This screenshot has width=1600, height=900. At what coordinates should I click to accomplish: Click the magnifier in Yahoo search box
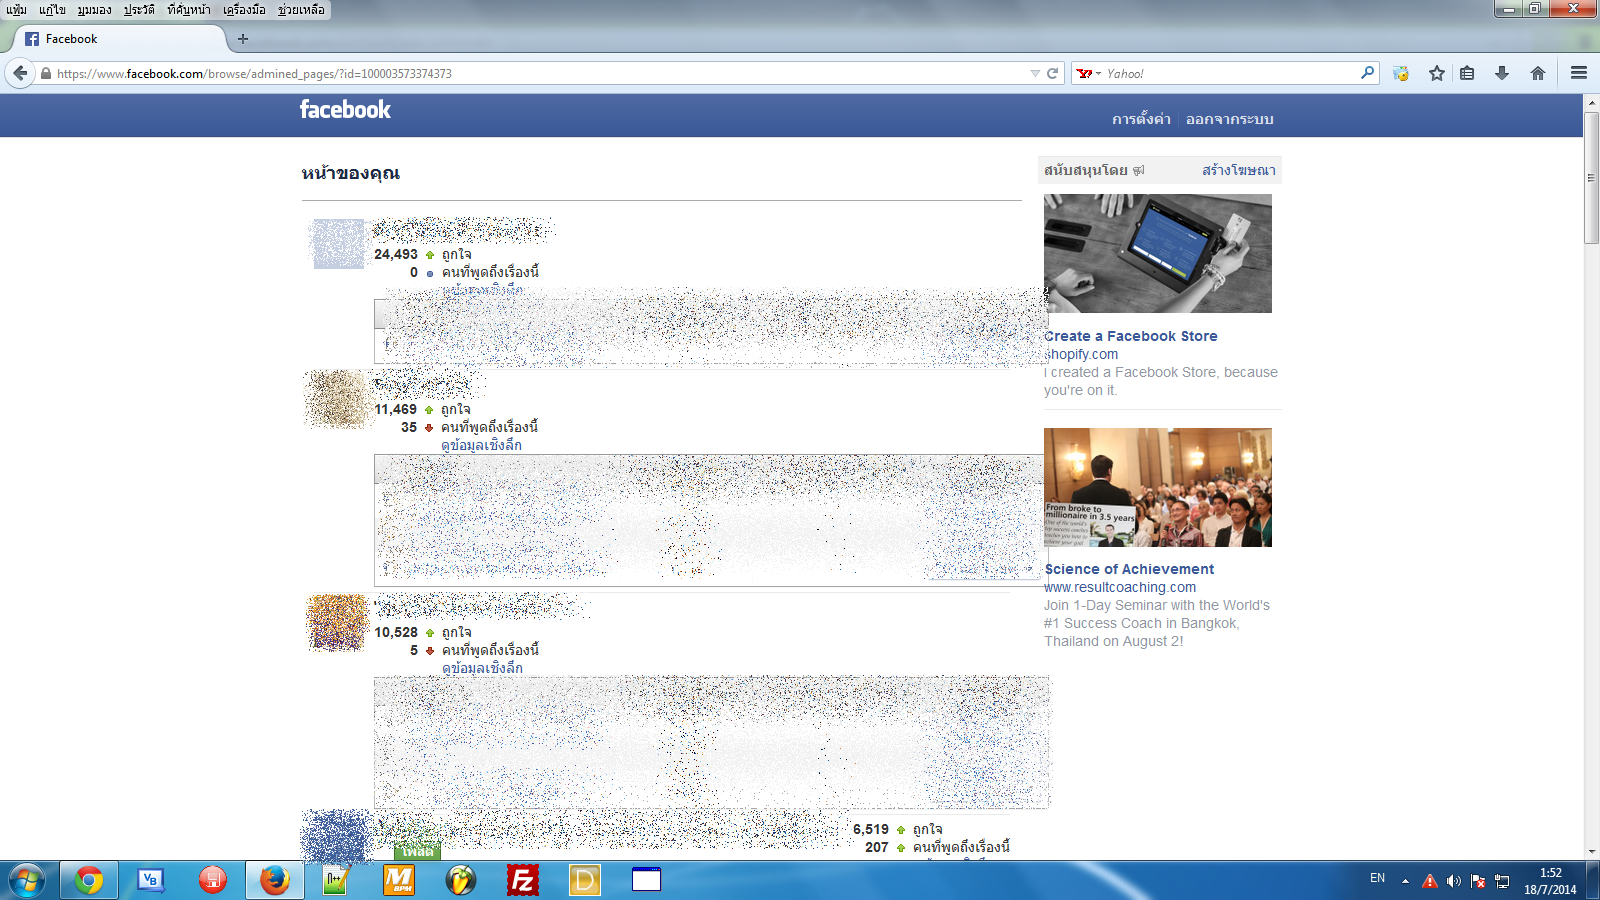(x=1367, y=73)
